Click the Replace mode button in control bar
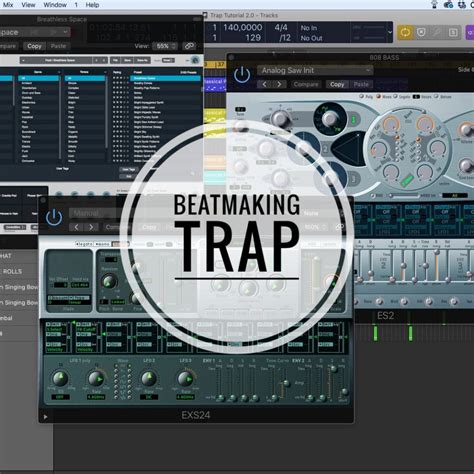474x474 pixels. tap(421, 32)
